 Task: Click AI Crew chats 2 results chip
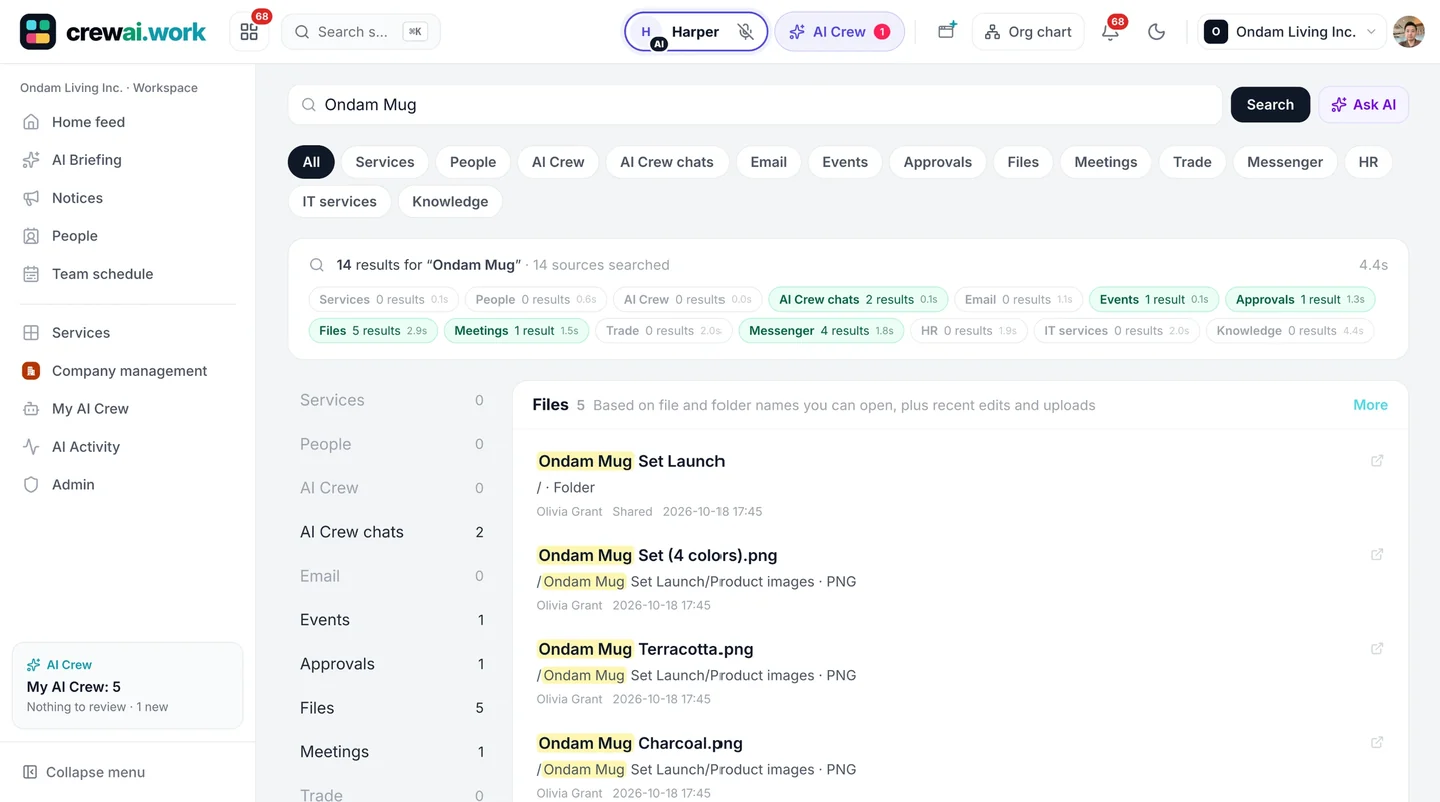point(858,299)
